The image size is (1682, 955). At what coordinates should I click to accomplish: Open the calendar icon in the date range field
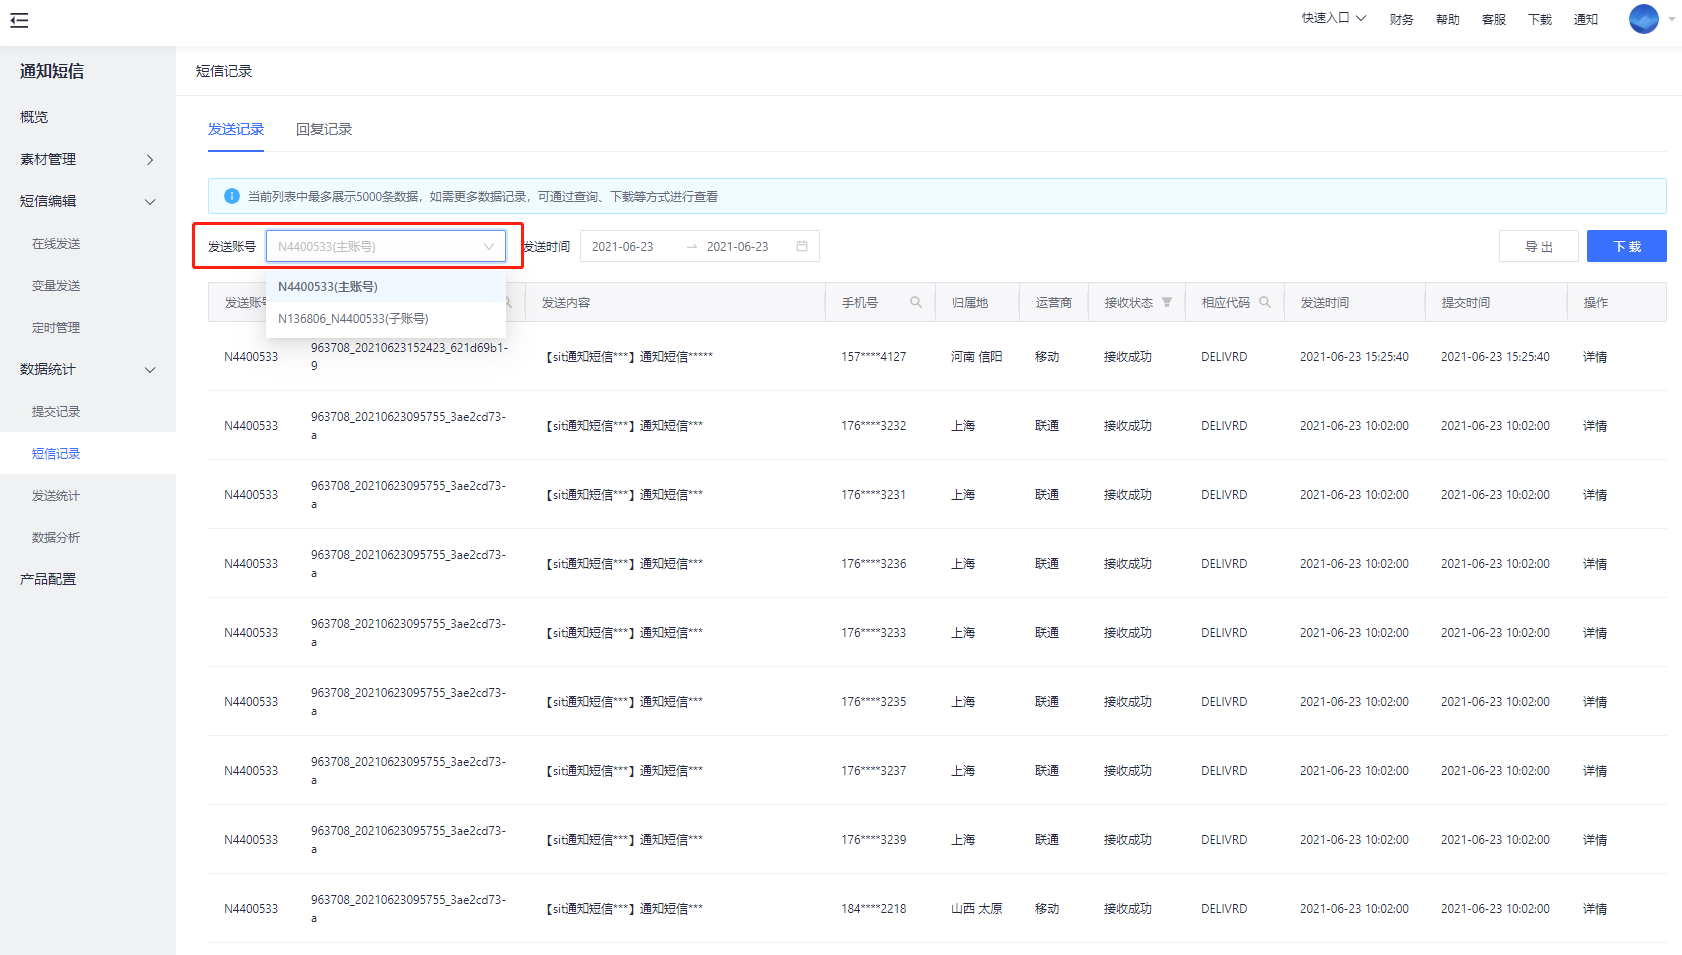coord(802,246)
